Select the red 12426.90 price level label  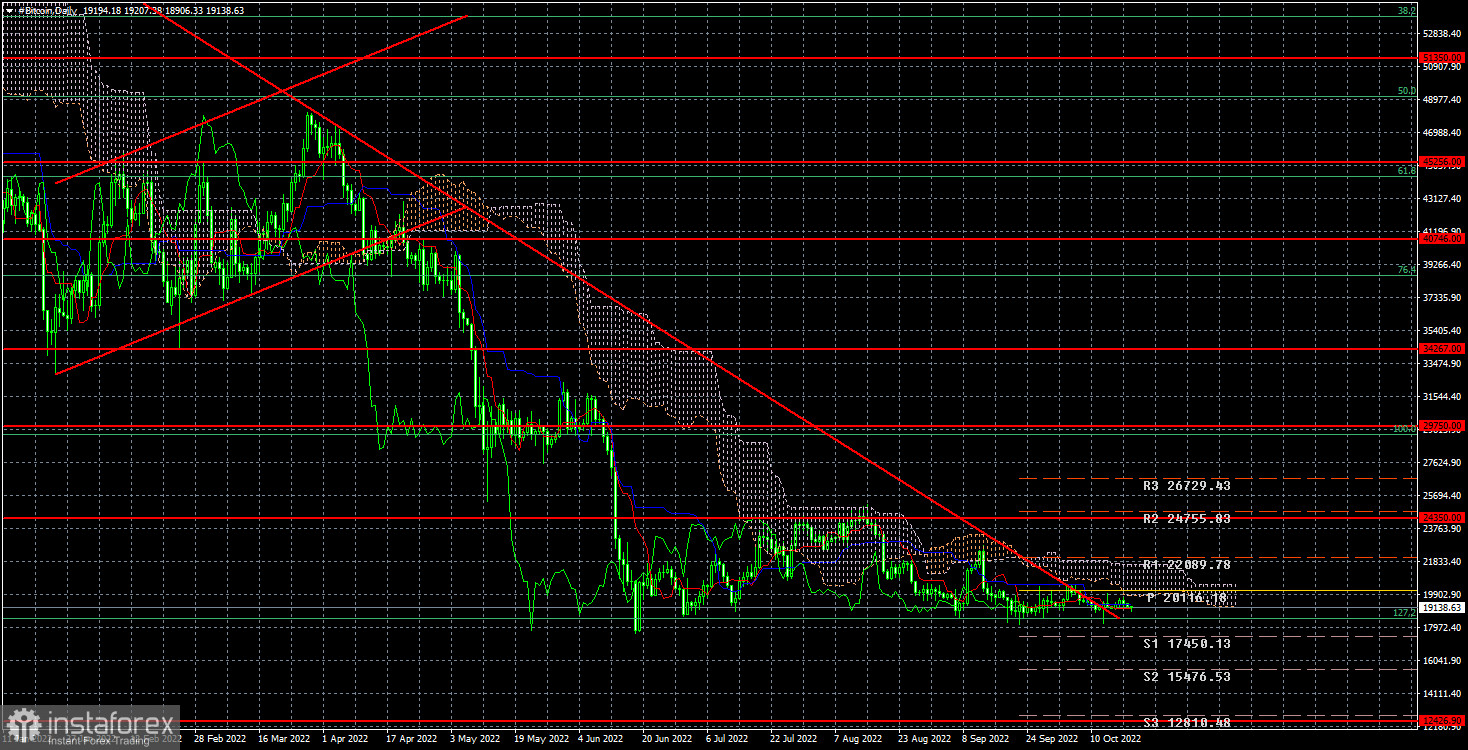1442,719
